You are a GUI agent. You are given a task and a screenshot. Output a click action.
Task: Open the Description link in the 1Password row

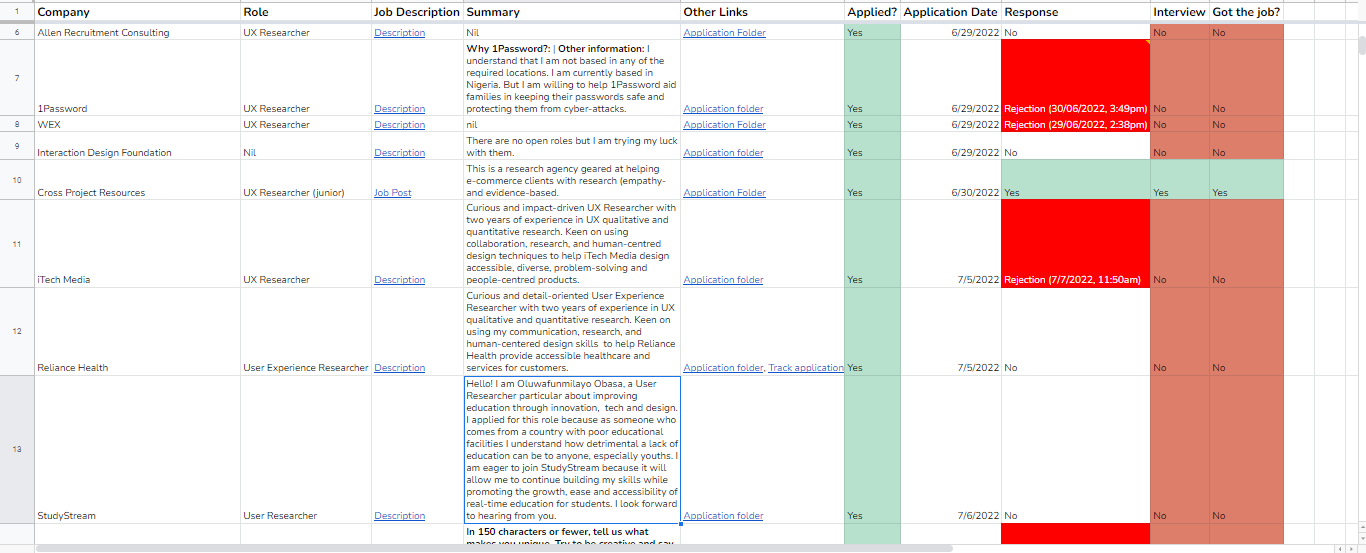(x=400, y=109)
